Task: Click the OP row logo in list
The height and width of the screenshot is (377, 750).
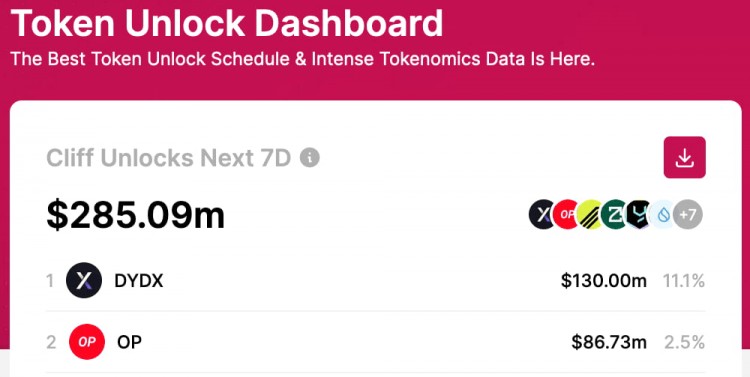Action: pos(87,342)
